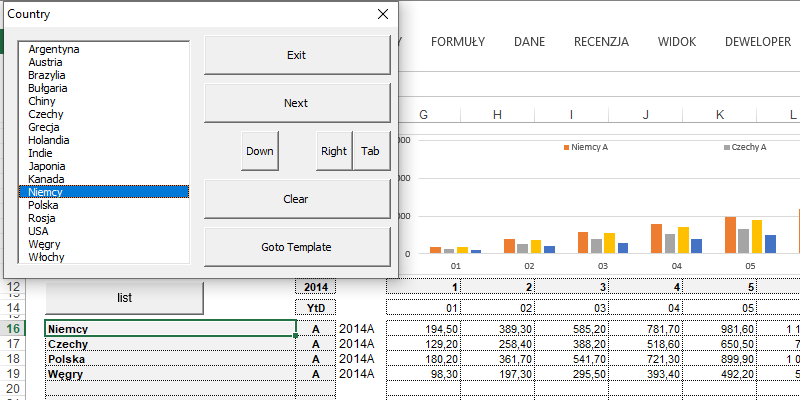Click Goto Template button

(x=296, y=247)
